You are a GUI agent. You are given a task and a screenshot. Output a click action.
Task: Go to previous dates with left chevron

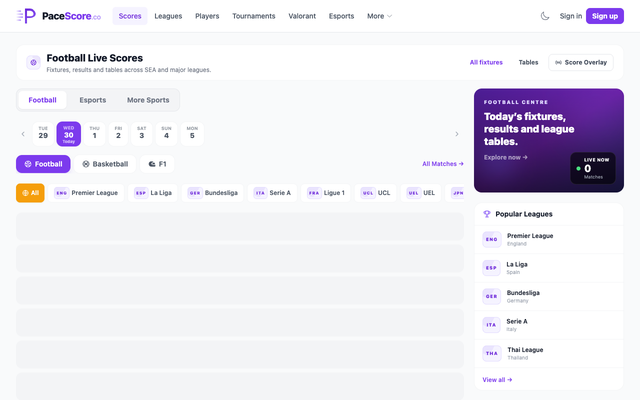(x=23, y=134)
